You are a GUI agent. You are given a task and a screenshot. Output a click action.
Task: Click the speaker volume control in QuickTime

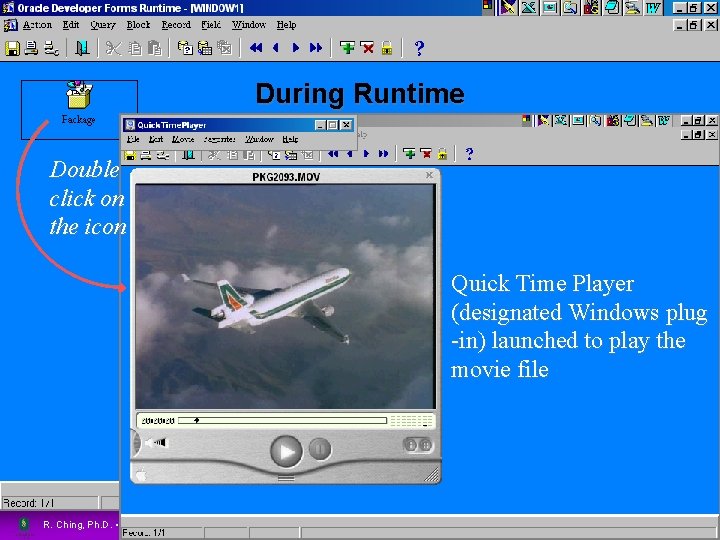point(157,443)
